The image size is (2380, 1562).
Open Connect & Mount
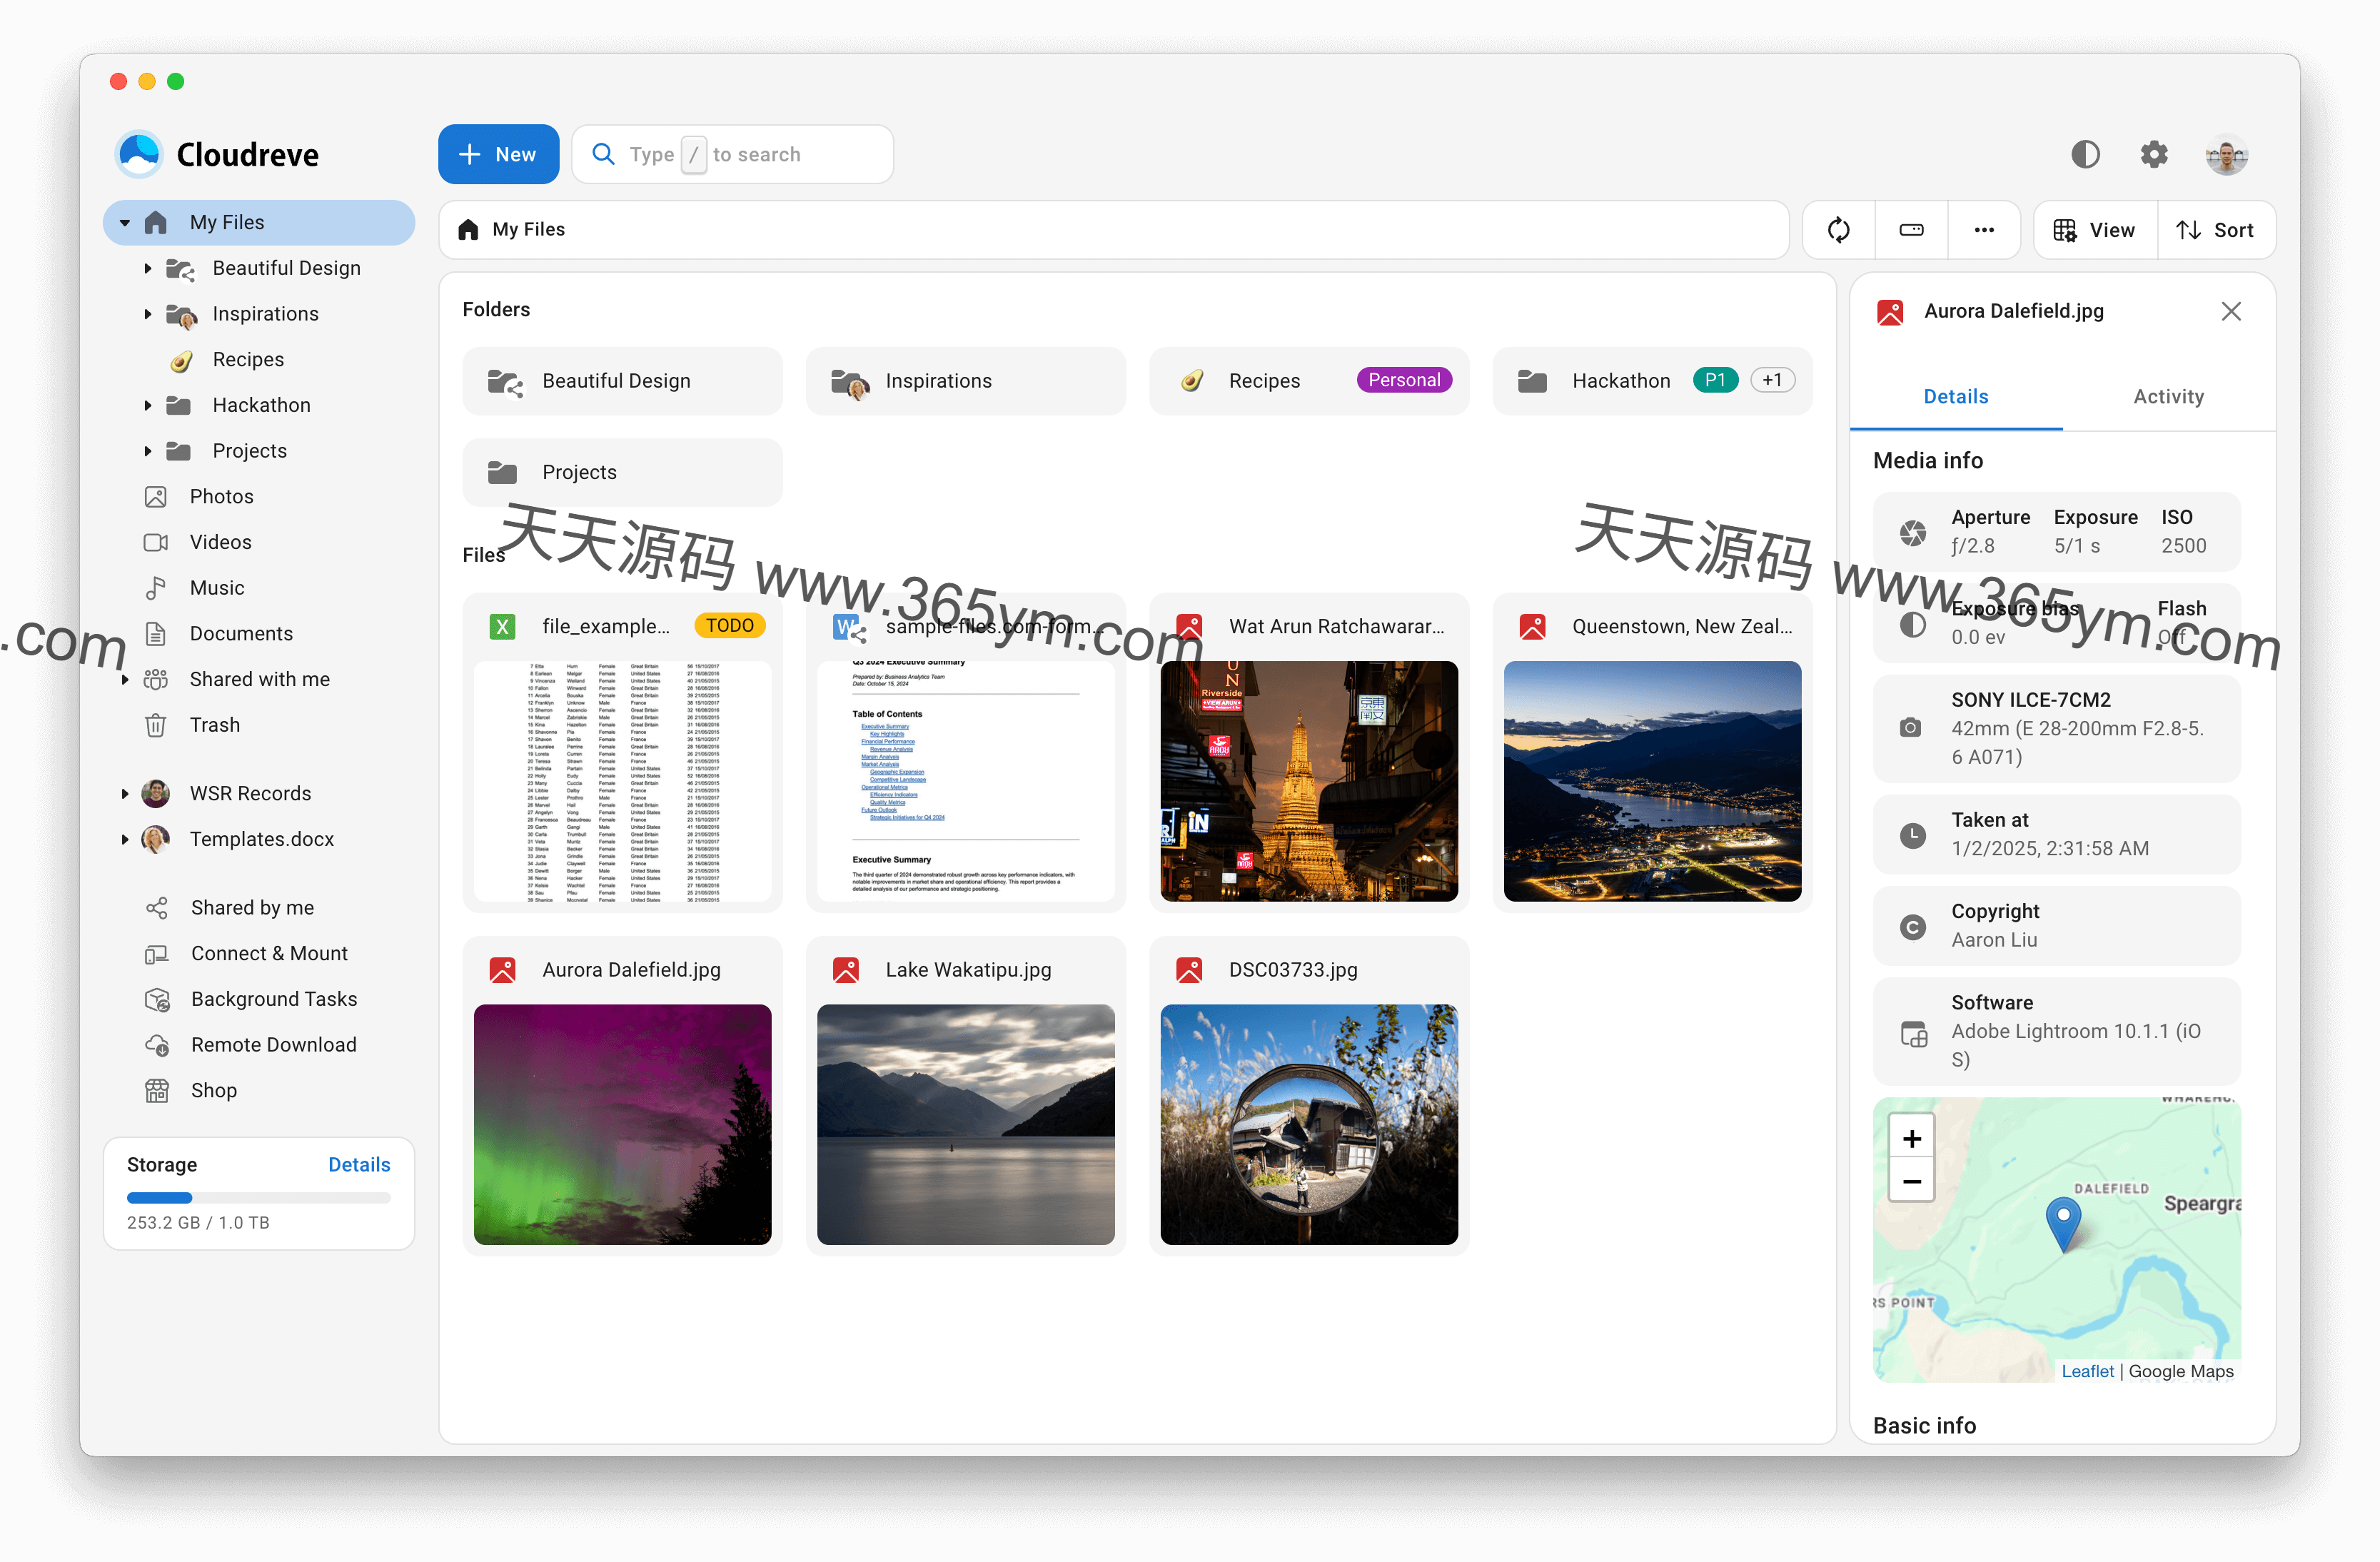click(x=269, y=954)
